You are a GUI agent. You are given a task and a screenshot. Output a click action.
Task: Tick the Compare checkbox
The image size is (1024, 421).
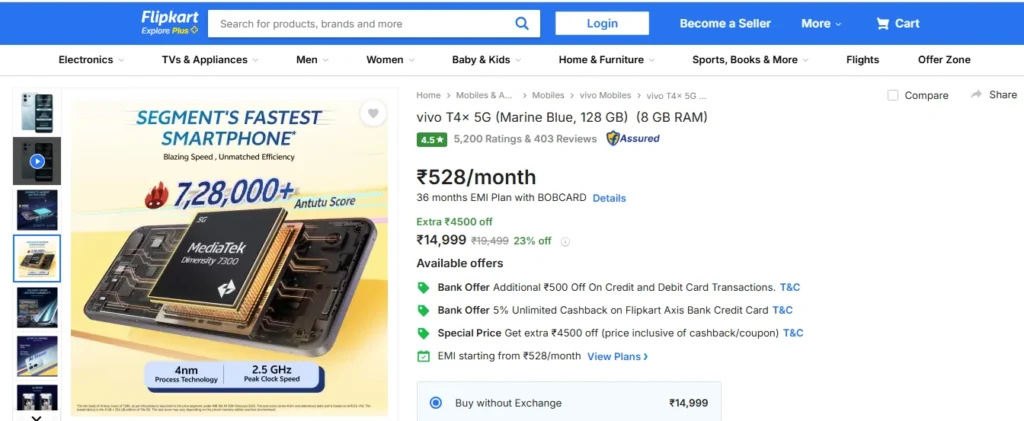[x=893, y=95]
